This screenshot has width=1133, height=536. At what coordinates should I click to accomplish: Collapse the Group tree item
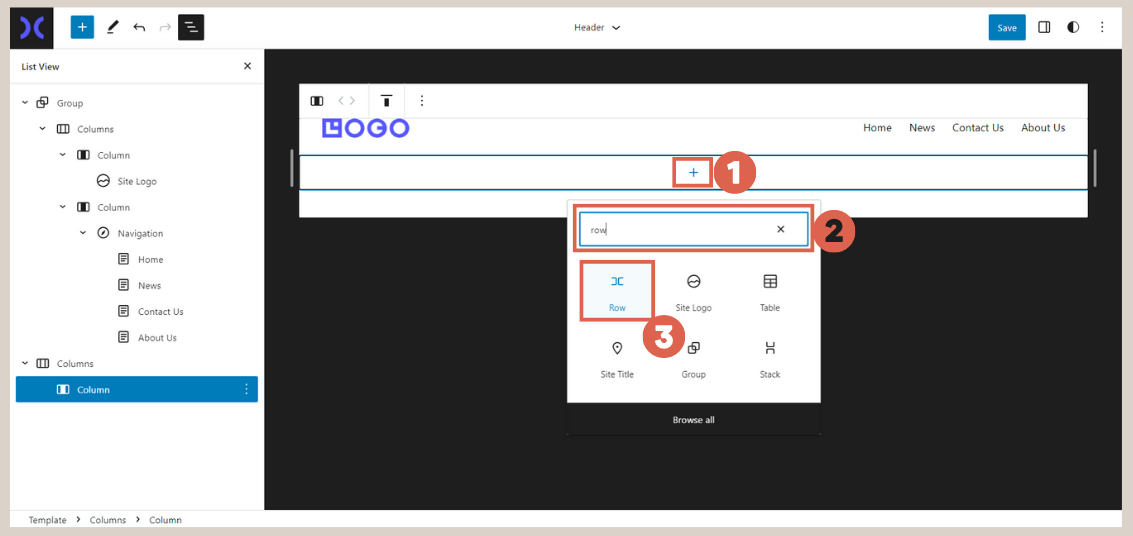tap(24, 103)
